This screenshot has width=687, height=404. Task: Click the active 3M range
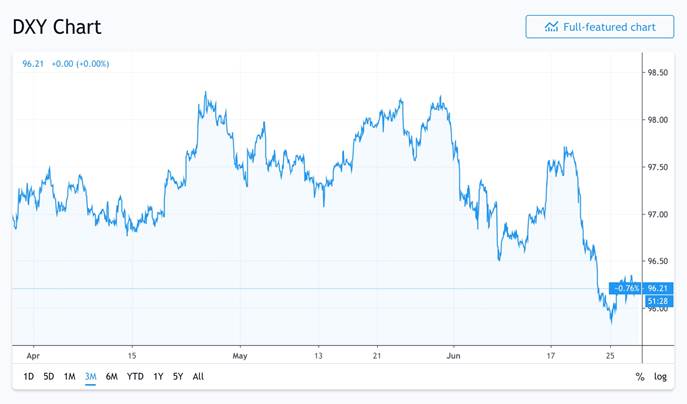(x=90, y=377)
